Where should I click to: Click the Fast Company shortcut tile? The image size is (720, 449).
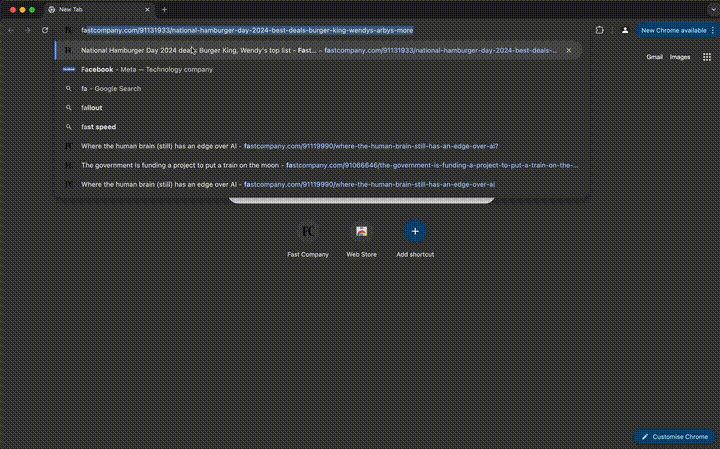pos(308,239)
